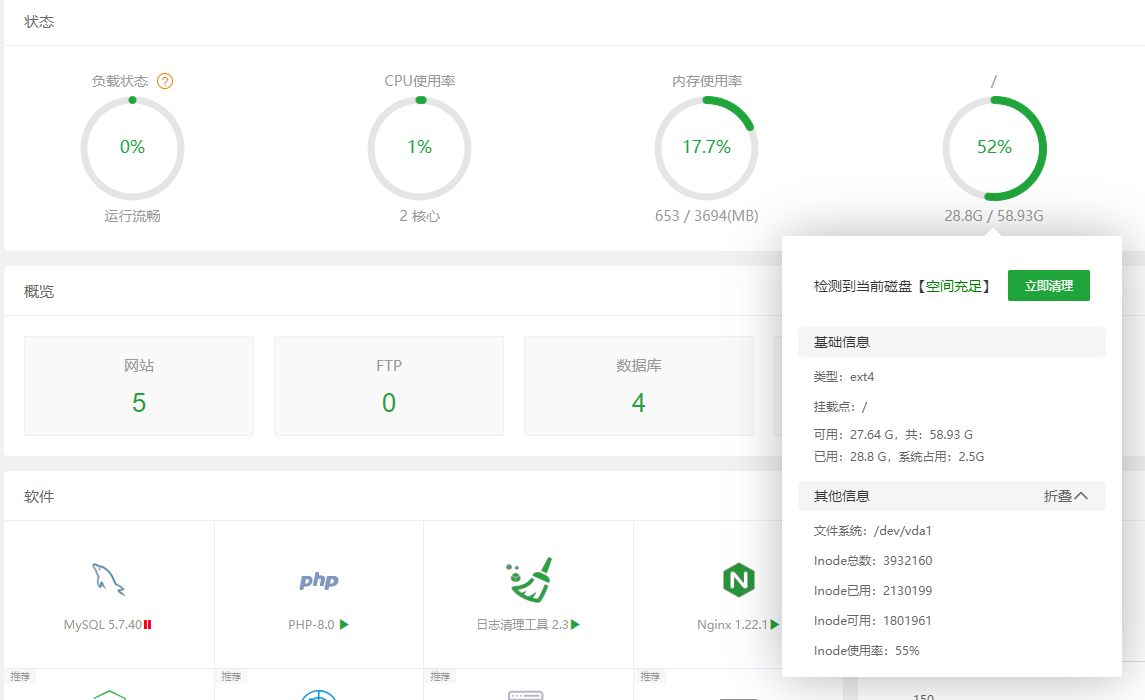Open the 数据库 overview card

tap(638, 386)
